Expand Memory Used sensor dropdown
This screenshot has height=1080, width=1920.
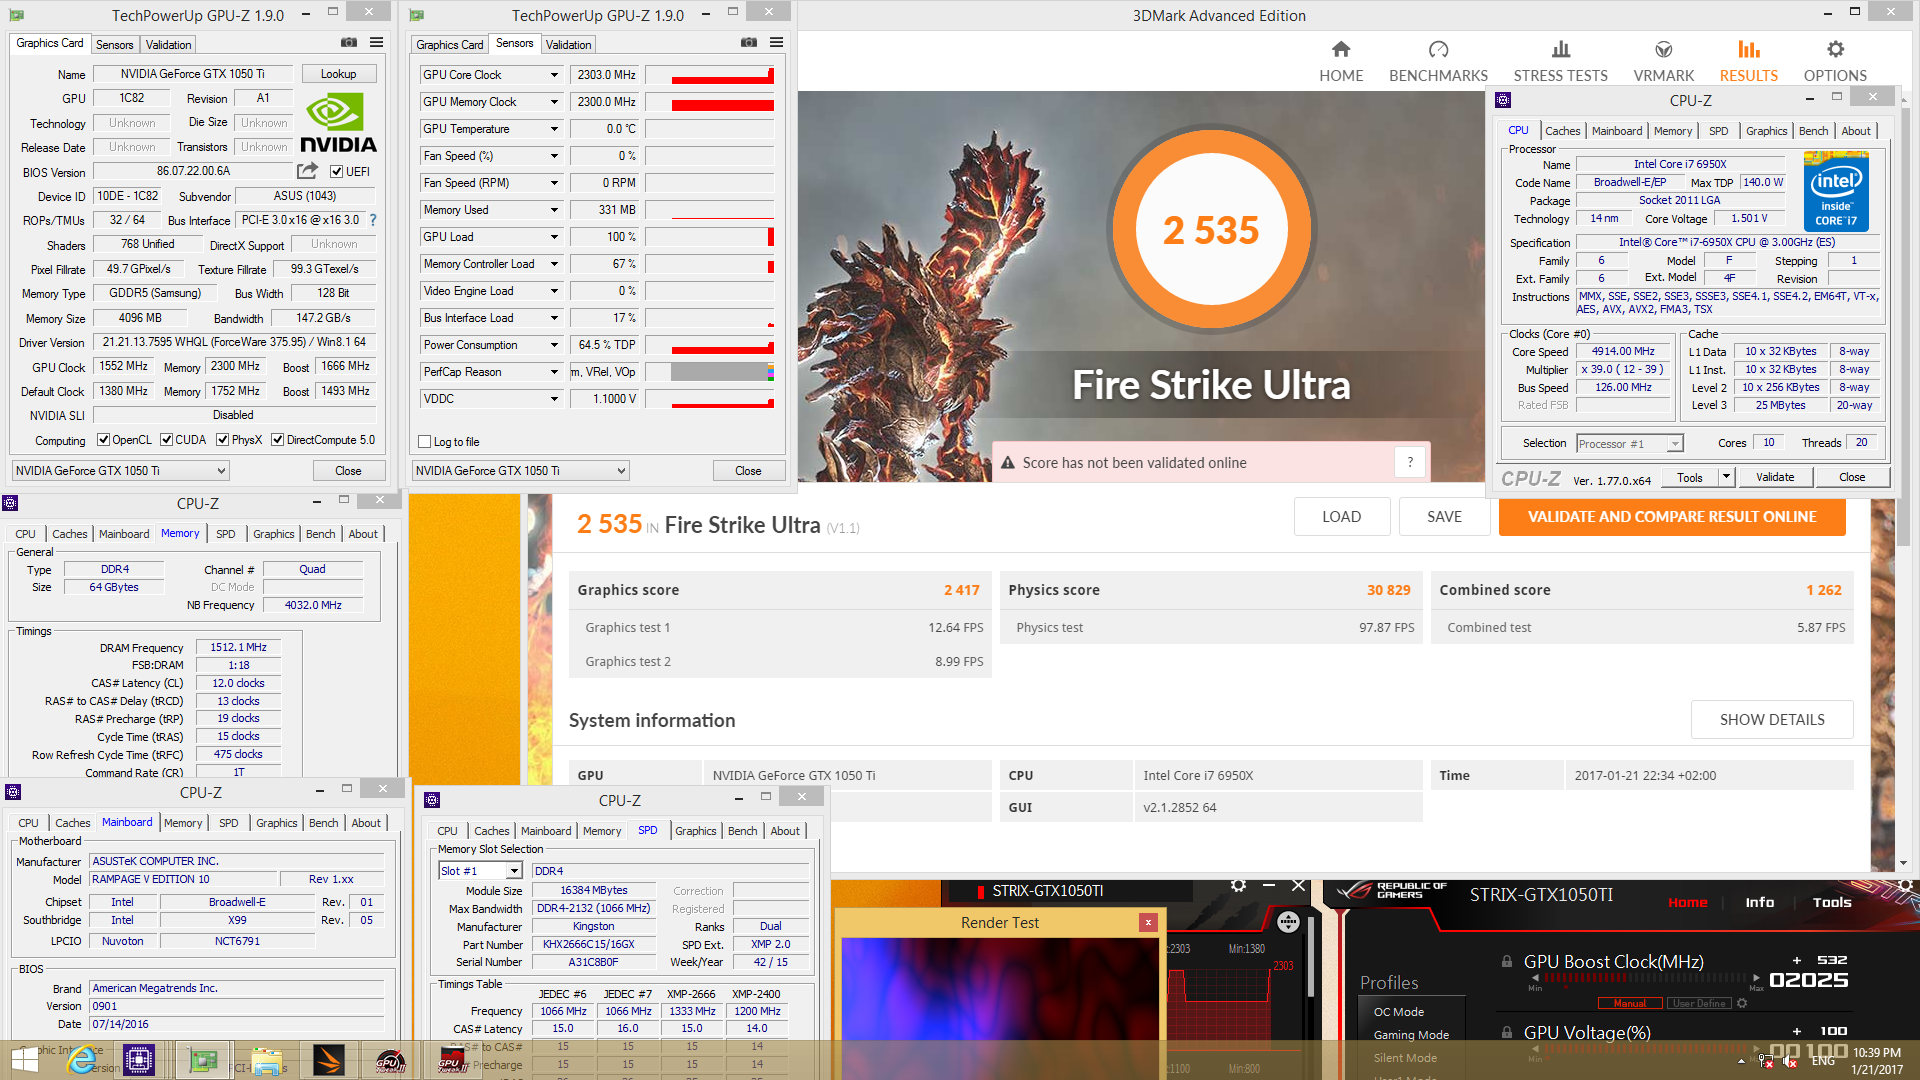(554, 210)
